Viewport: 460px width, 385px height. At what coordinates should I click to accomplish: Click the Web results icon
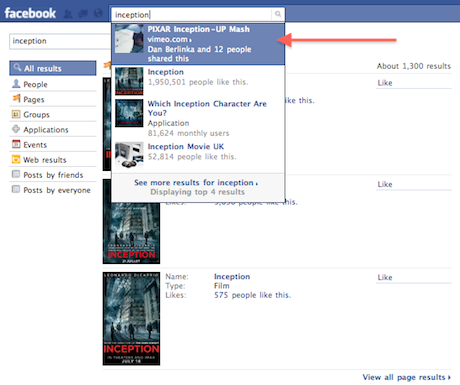tap(16, 159)
